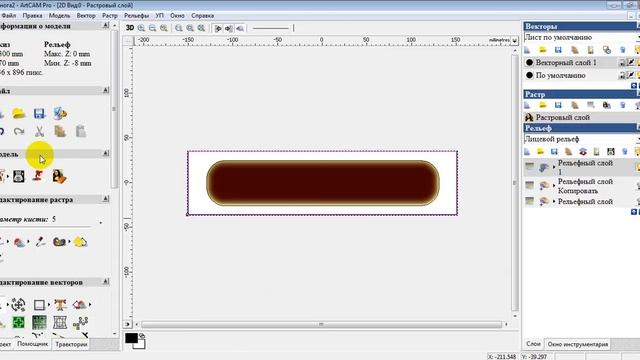Viewport: 640px width, 360px height.
Task: Select the yellow paint bucket raster tool
Action: tap(80, 242)
